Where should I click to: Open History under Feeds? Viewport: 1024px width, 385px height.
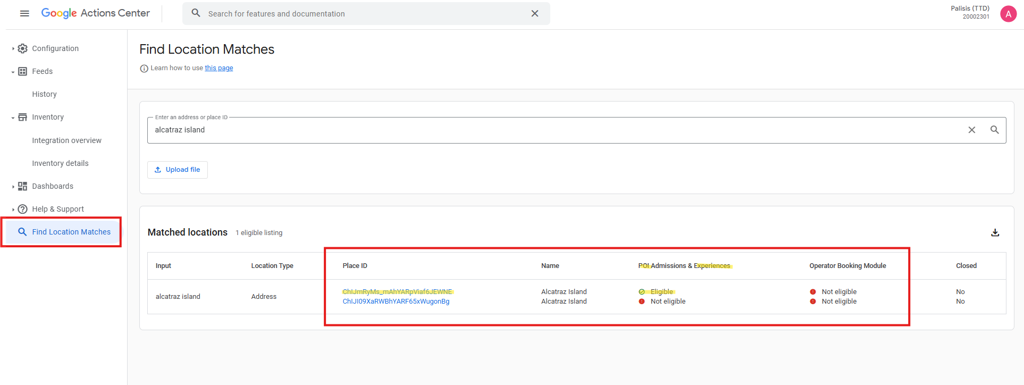click(44, 94)
